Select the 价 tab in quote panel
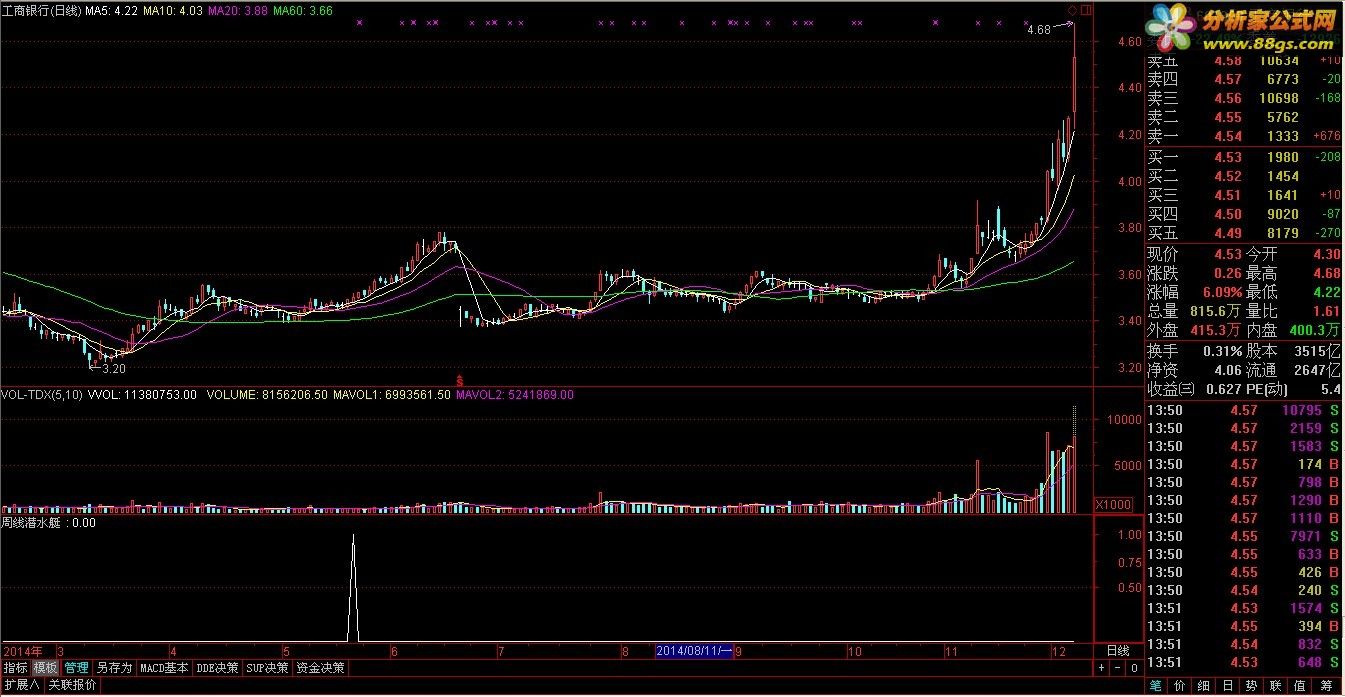 [x=1181, y=685]
